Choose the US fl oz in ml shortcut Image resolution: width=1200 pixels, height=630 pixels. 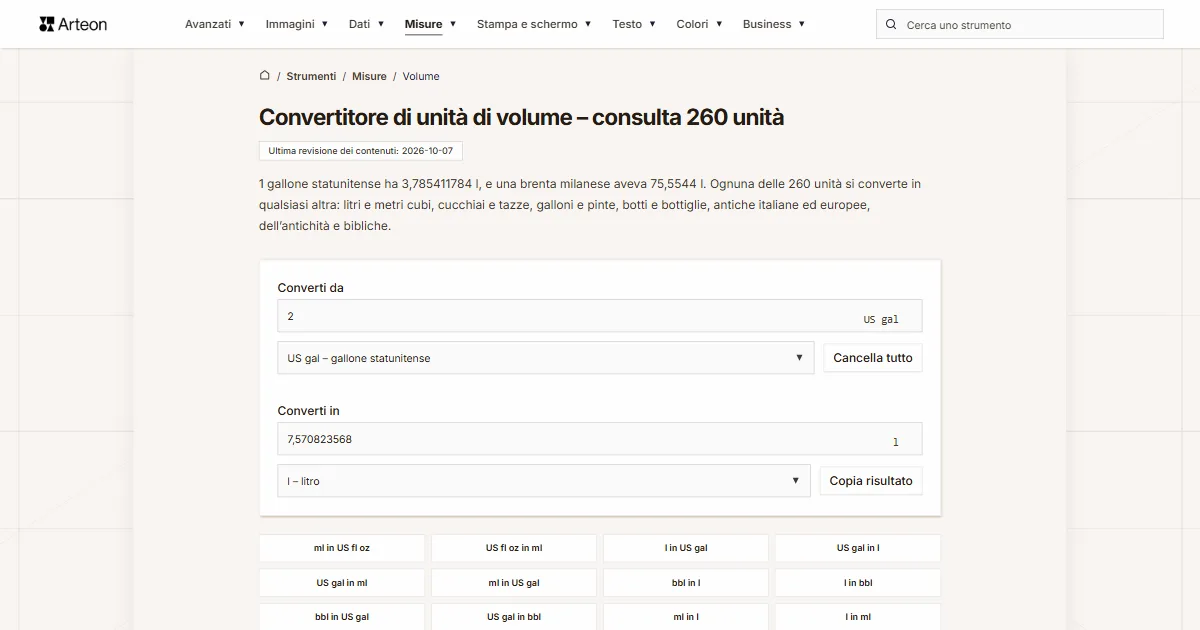[x=514, y=548]
